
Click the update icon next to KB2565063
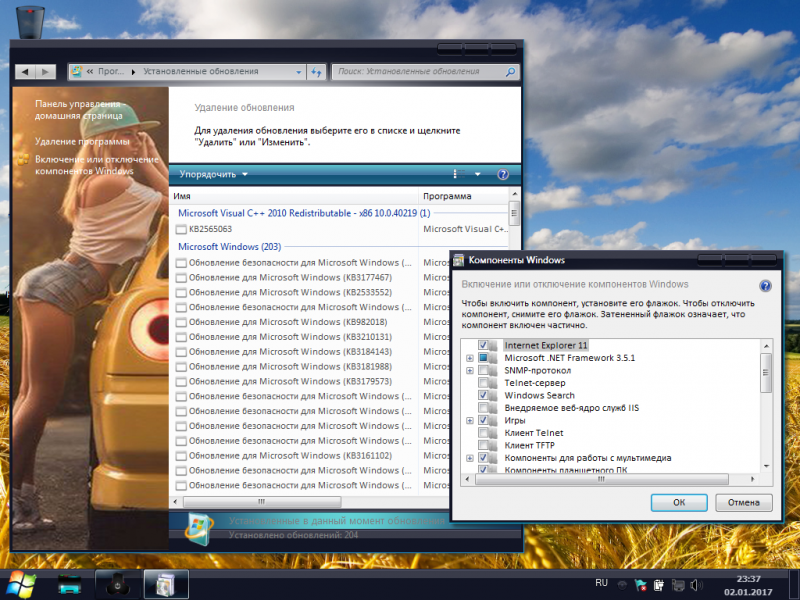pyautogui.click(x=181, y=230)
